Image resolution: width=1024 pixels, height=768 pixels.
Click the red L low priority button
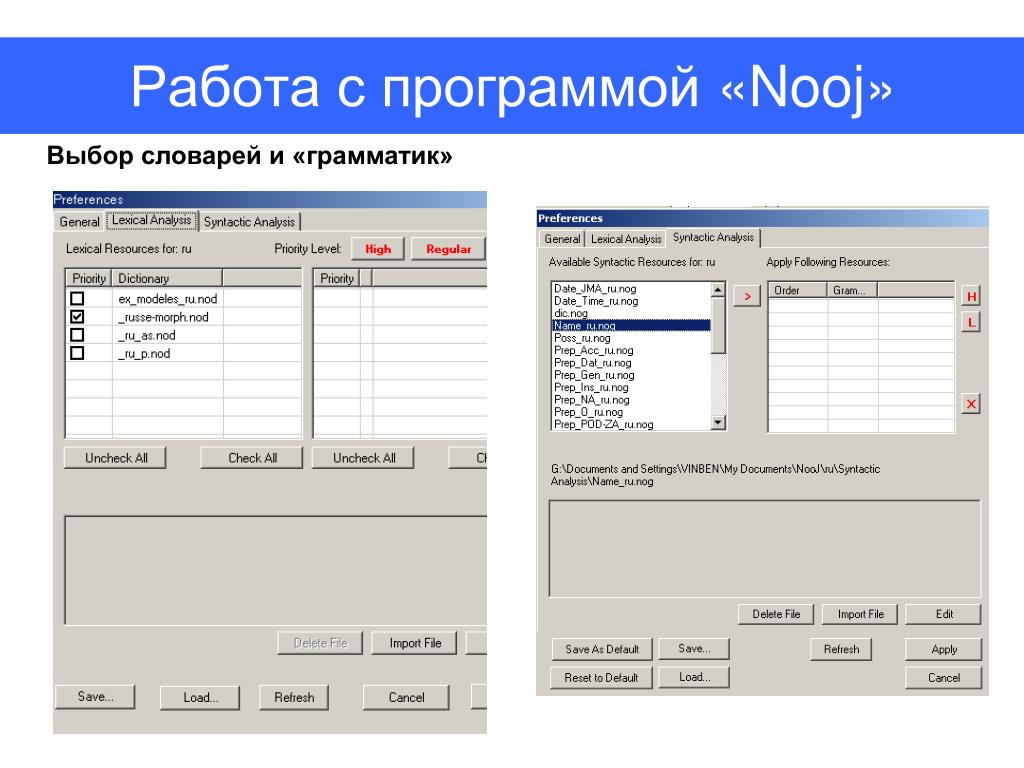tap(971, 322)
